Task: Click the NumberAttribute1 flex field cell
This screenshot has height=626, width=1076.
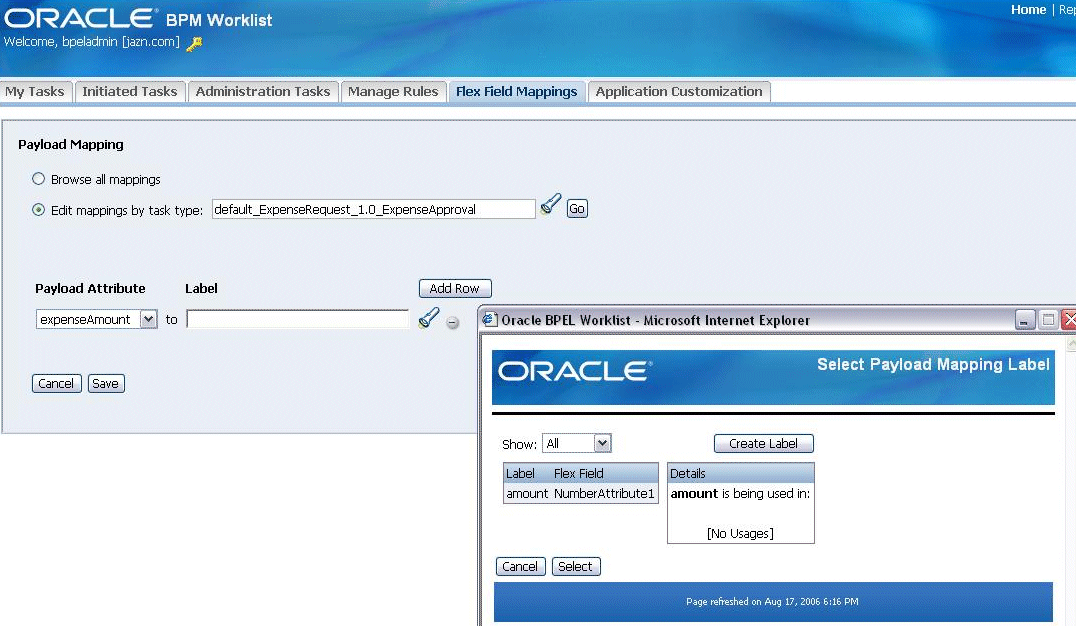Action: (x=604, y=494)
